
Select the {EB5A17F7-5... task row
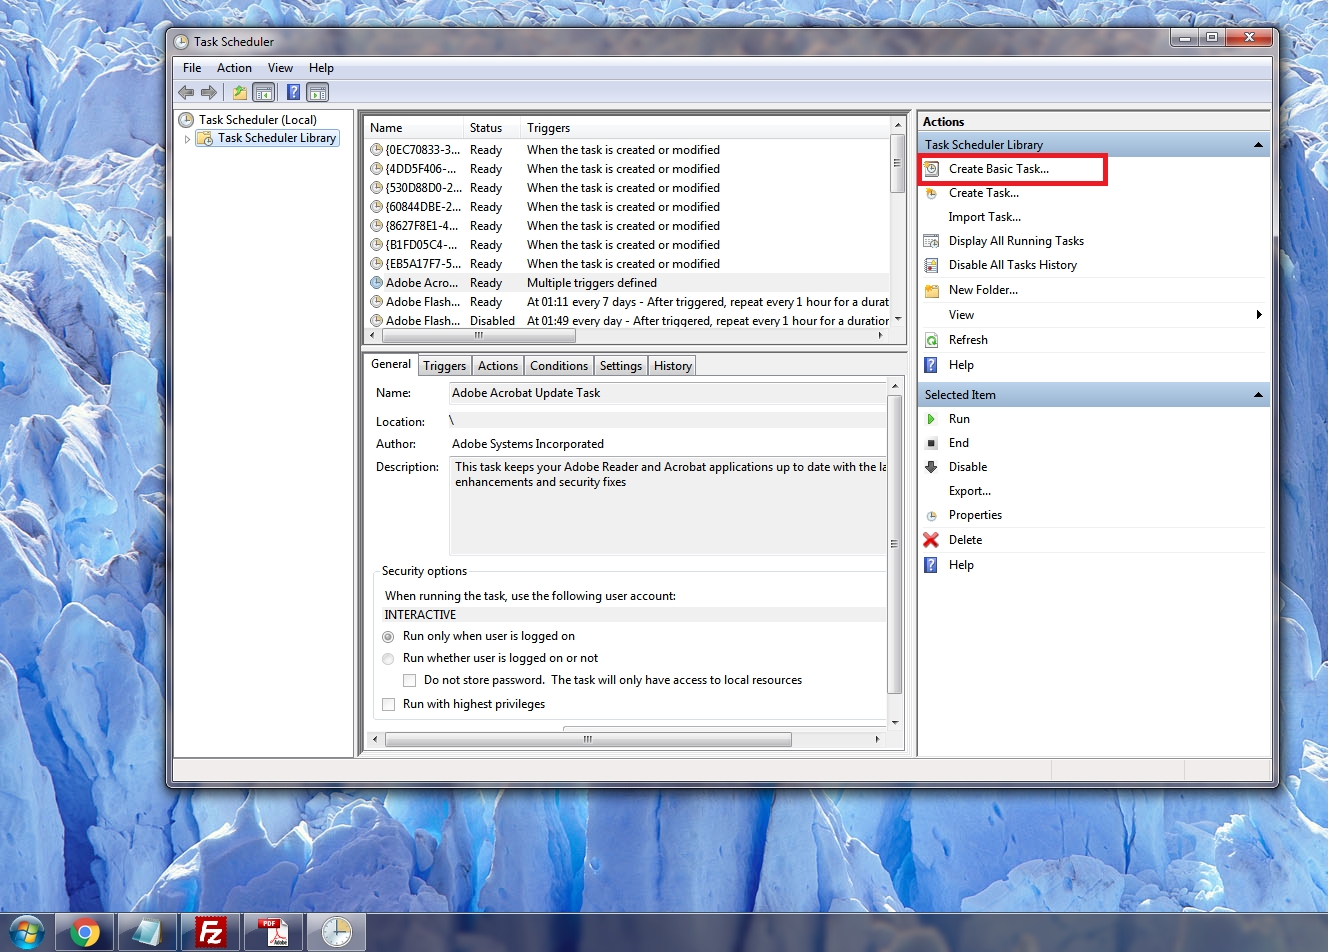626,264
